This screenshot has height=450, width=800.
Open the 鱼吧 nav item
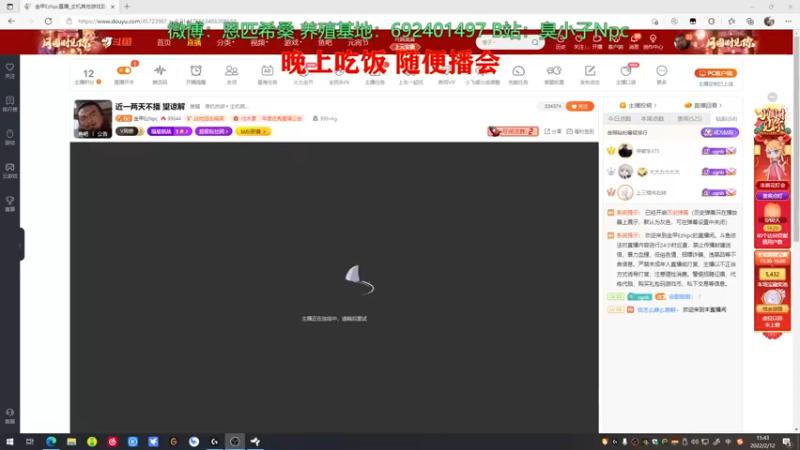coord(325,42)
